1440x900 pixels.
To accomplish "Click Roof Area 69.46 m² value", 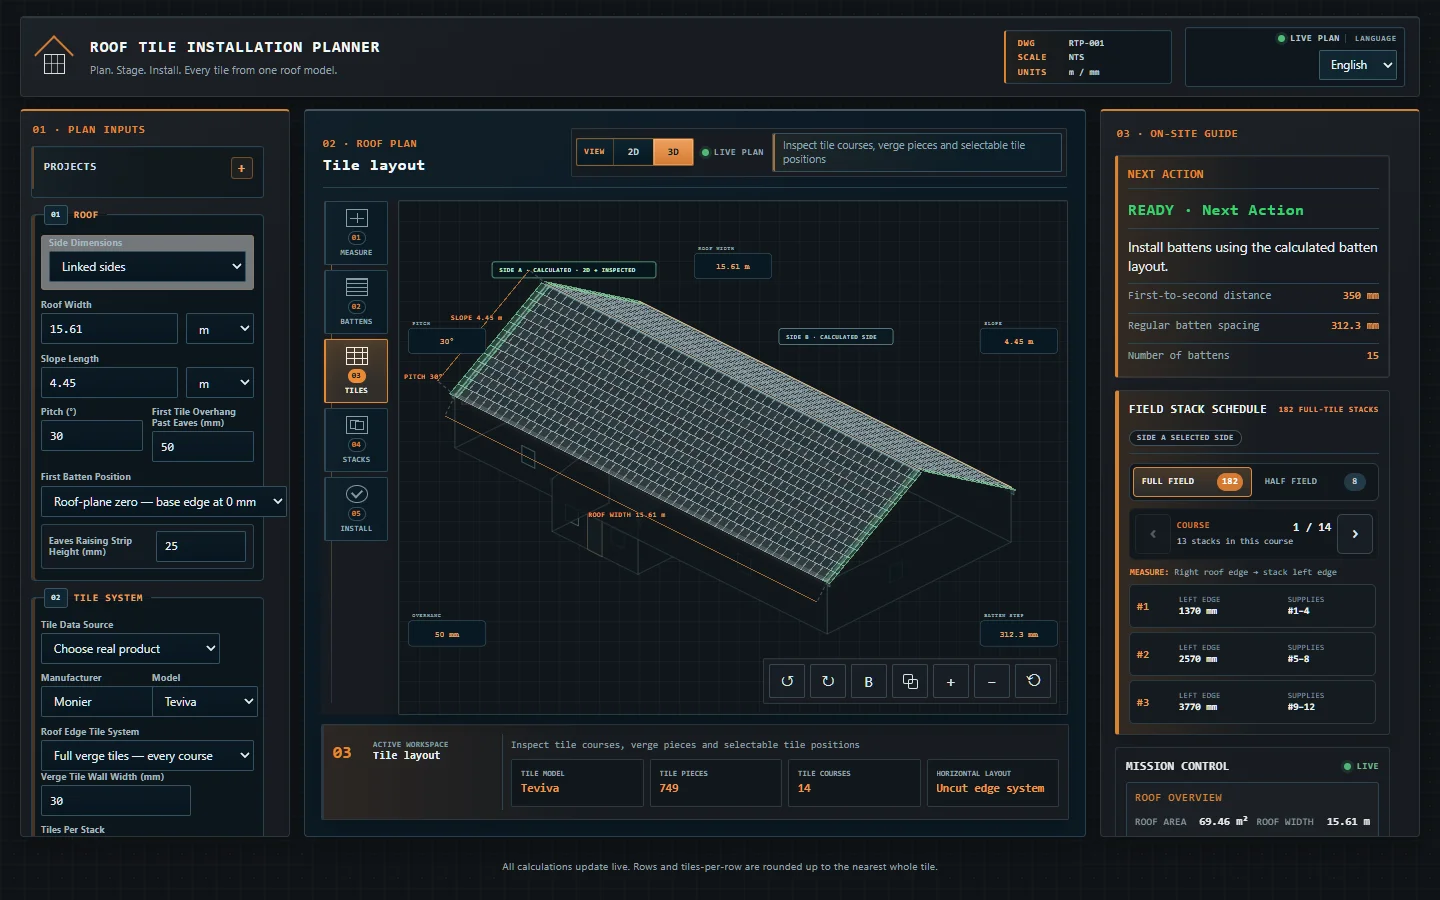I will (1223, 822).
